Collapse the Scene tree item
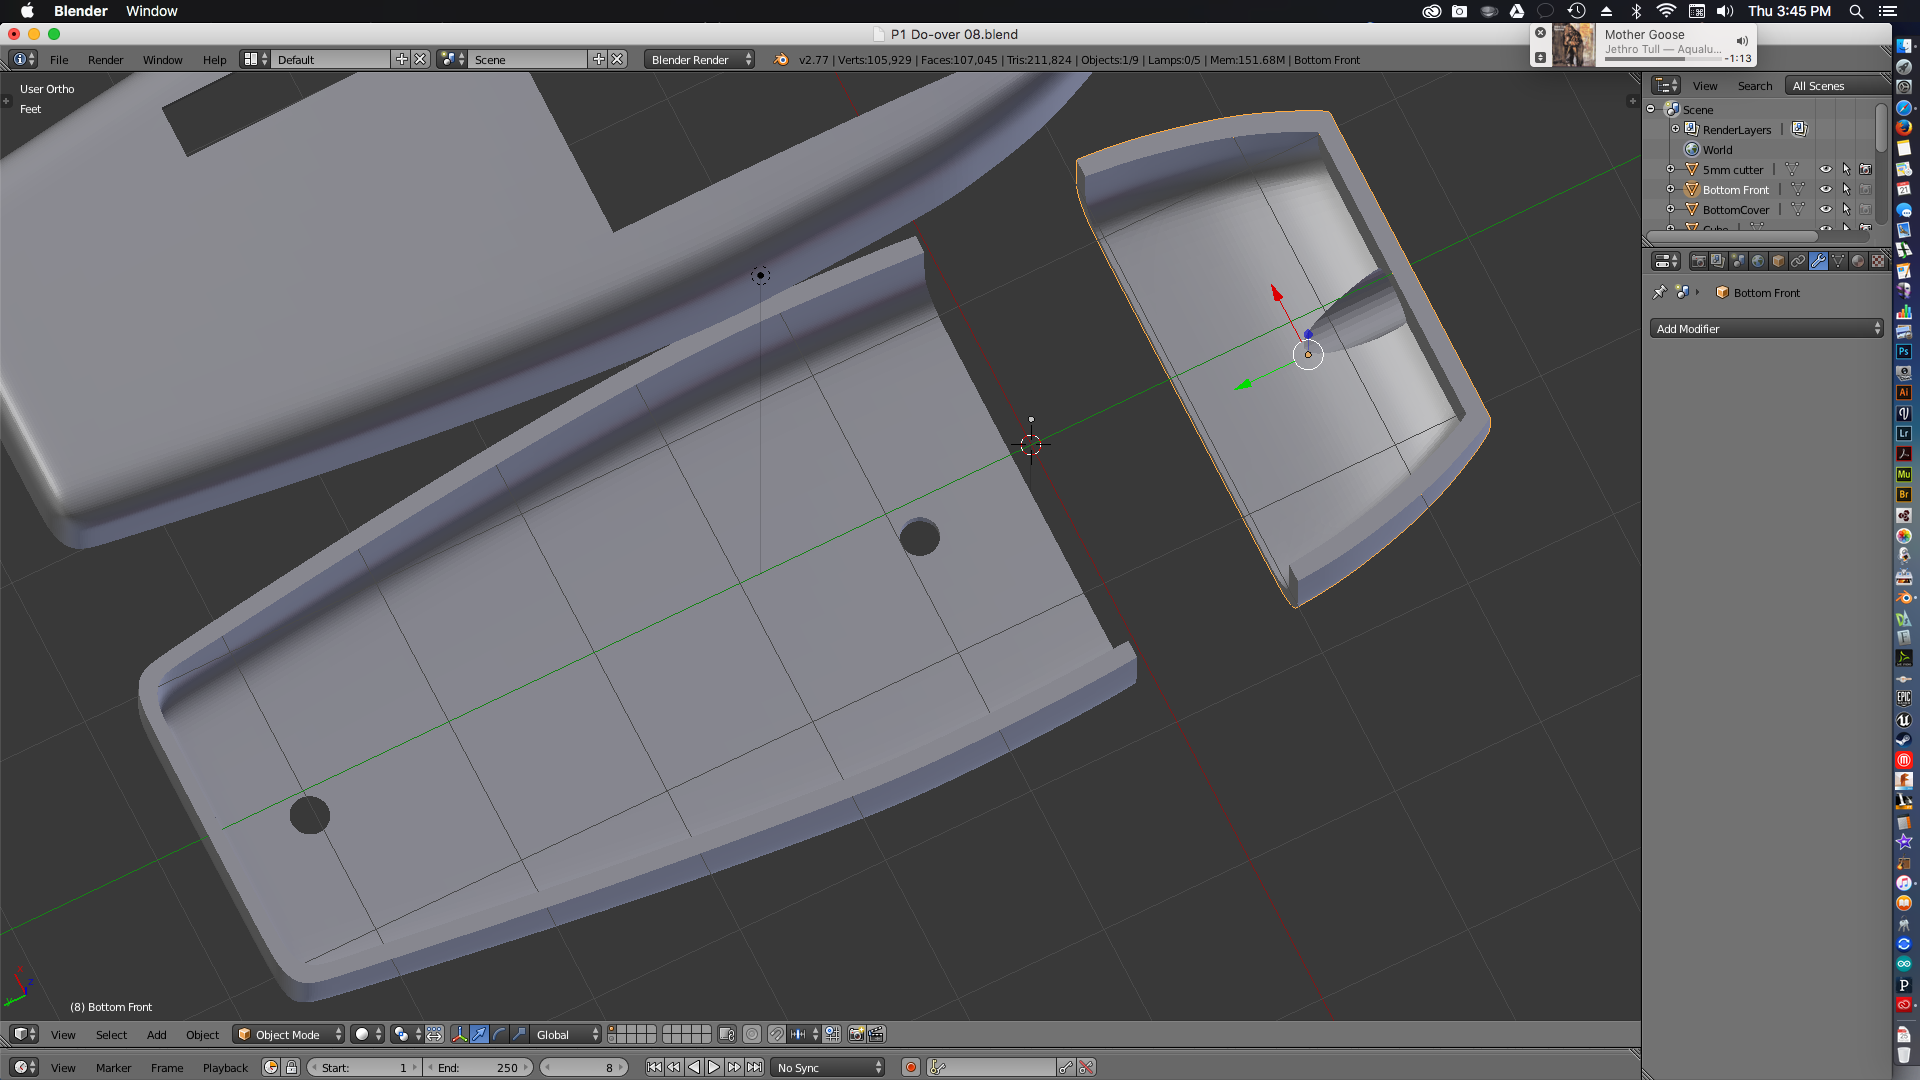This screenshot has height=1080, width=1920. pos(1651,109)
